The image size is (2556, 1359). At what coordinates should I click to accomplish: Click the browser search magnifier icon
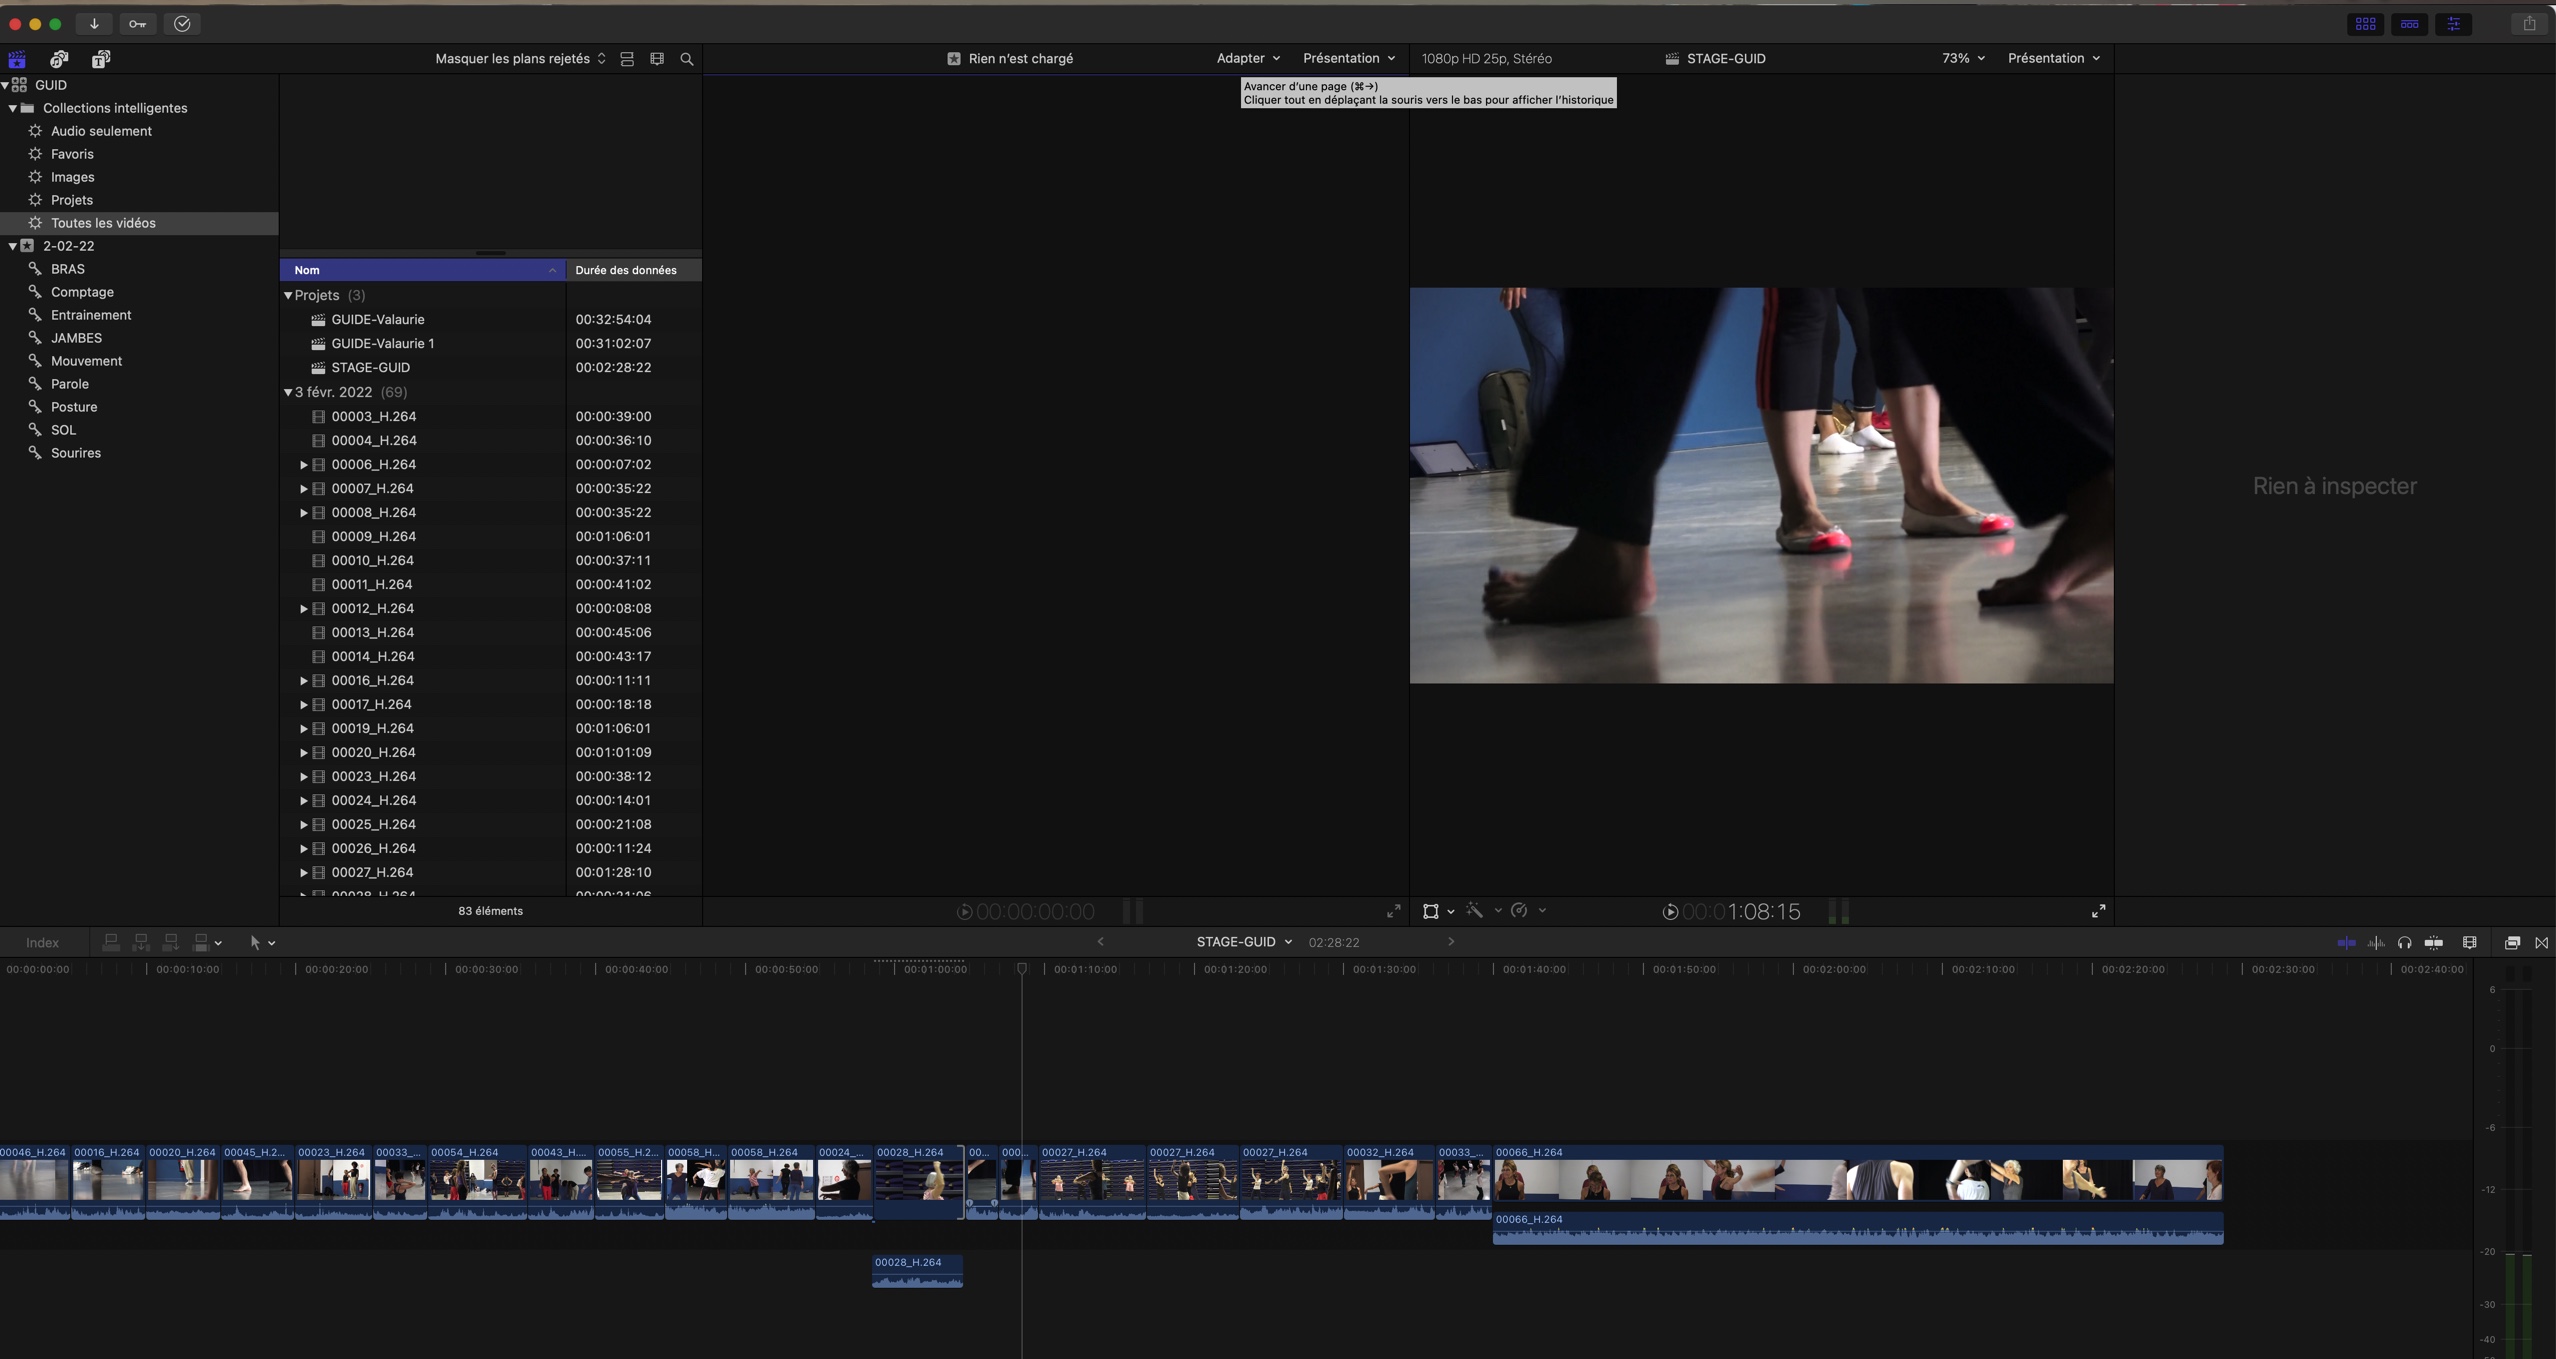[x=687, y=59]
